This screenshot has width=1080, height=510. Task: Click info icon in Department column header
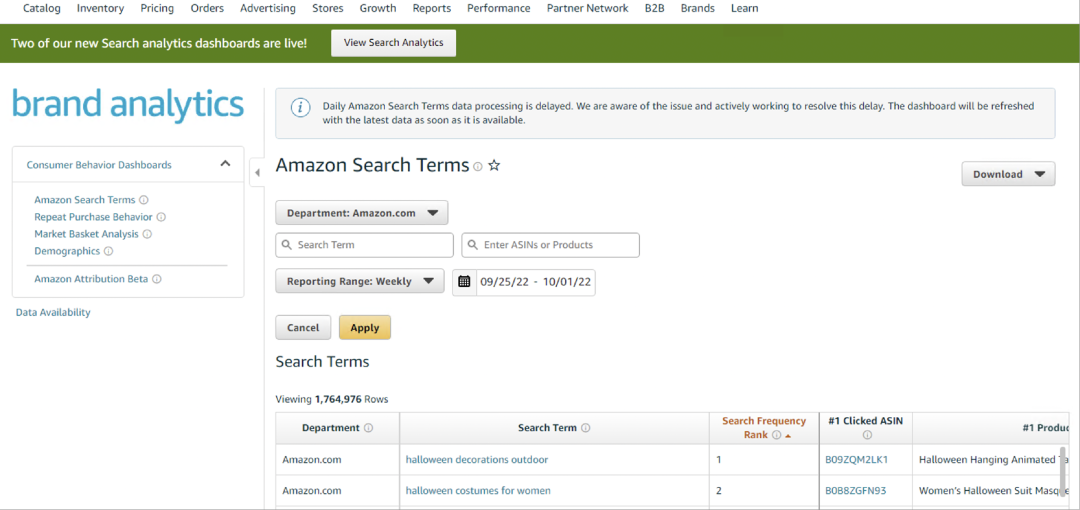tap(368, 428)
